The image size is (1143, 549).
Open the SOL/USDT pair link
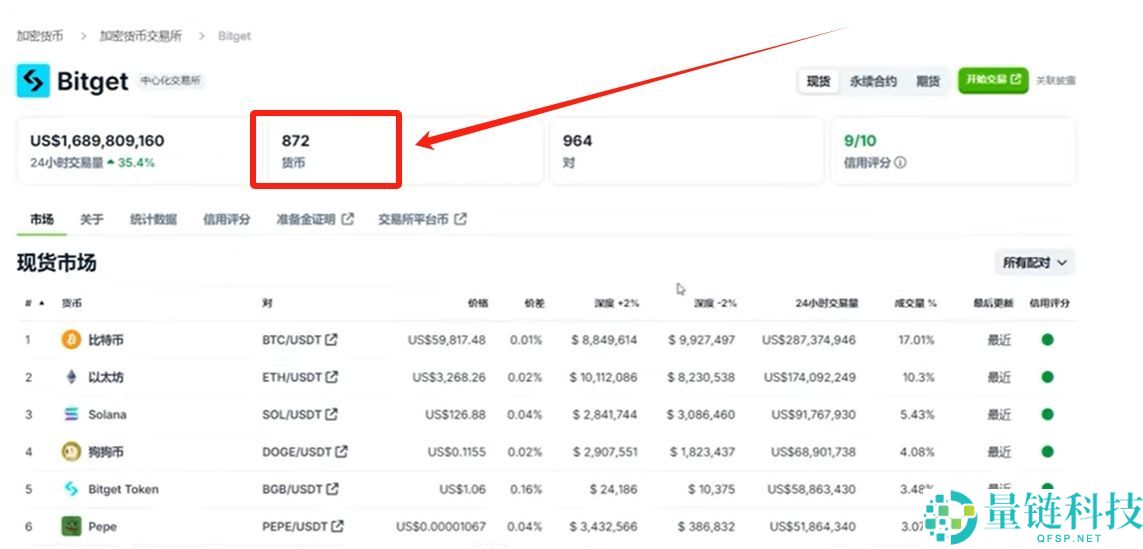click(x=300, y=414)
